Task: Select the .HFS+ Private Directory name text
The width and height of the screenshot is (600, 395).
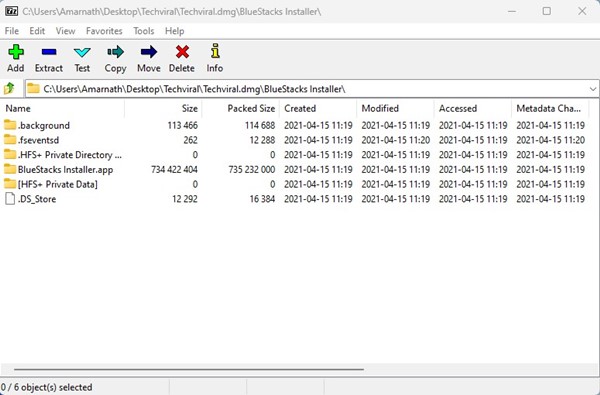Action: 70,155
